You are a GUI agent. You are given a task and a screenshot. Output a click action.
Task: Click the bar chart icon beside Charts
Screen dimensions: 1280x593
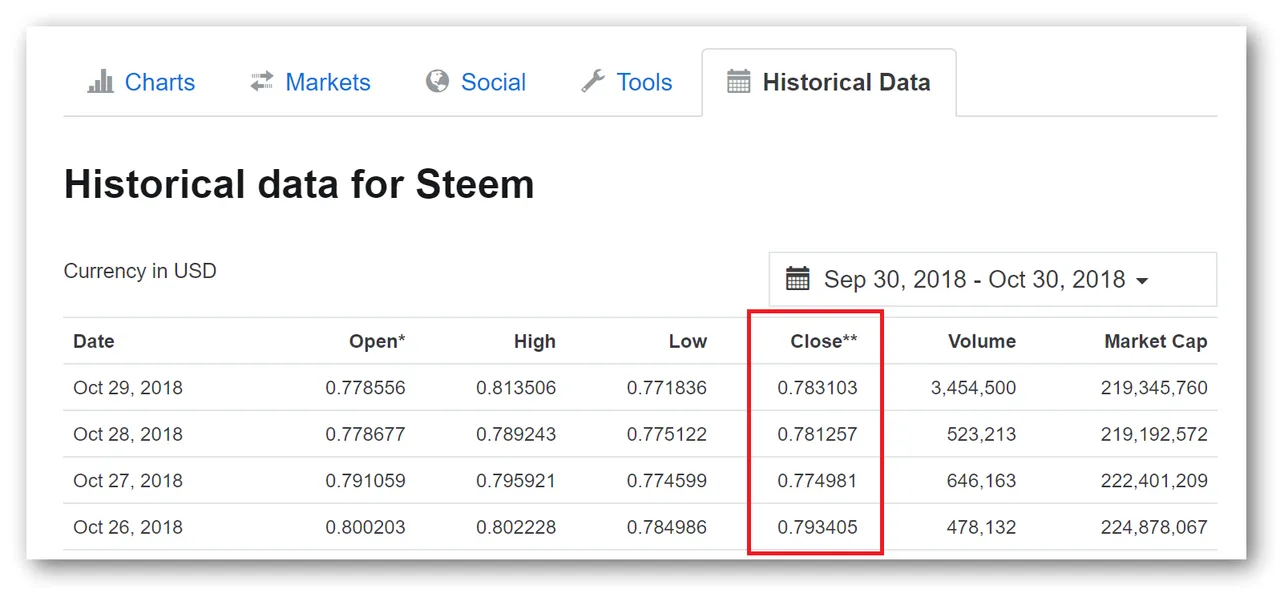pos(101,82)
